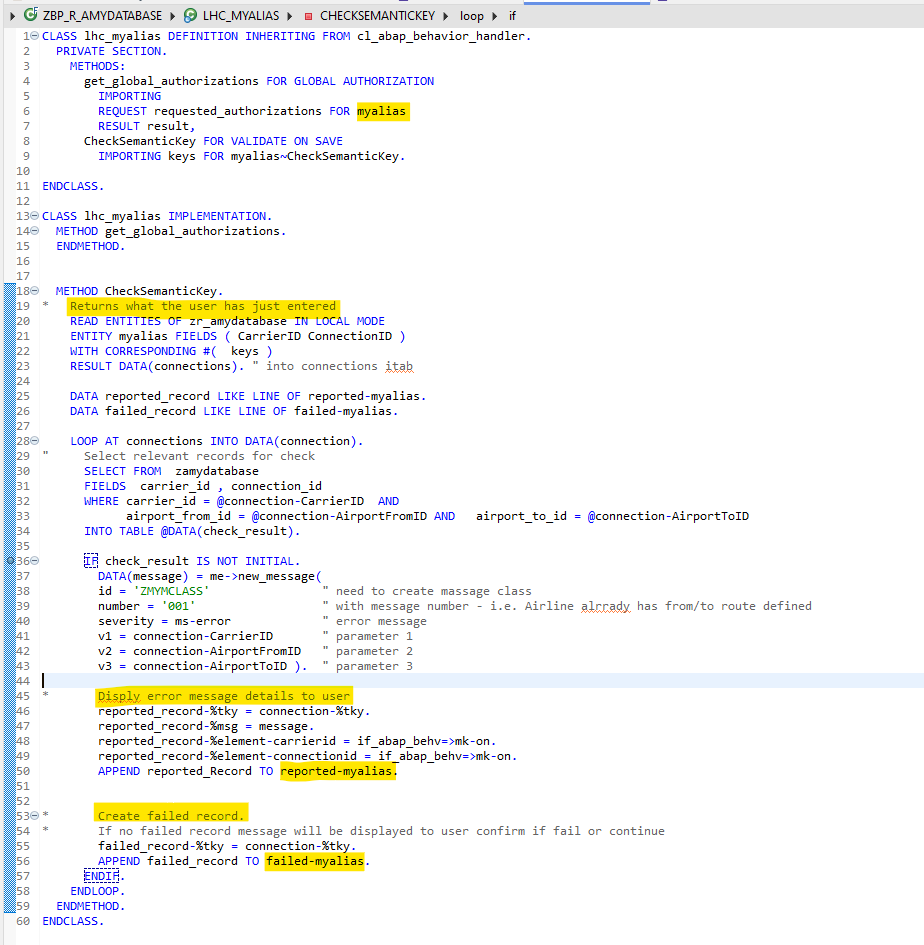Select ZBP_R_AMYDATABASE breadcrumb segment
This screenshot has height=945, width=924.
point(102,16)
